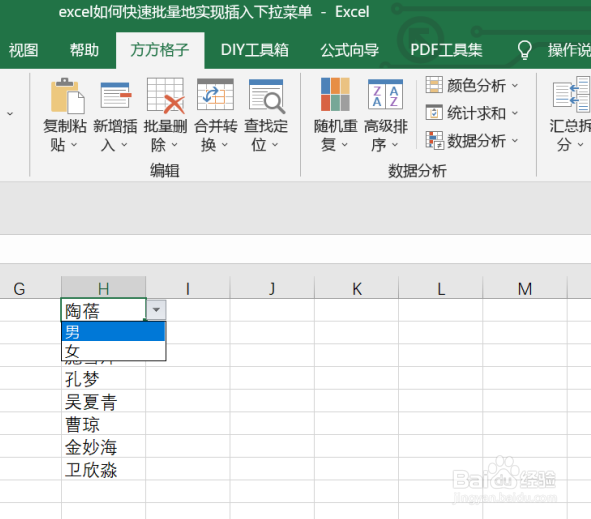This screenshot has width=591, height=519.
Task: Expand the 复制粘贴 dropdown arrow
Action: pyautogui.click(x=74, y=145)
